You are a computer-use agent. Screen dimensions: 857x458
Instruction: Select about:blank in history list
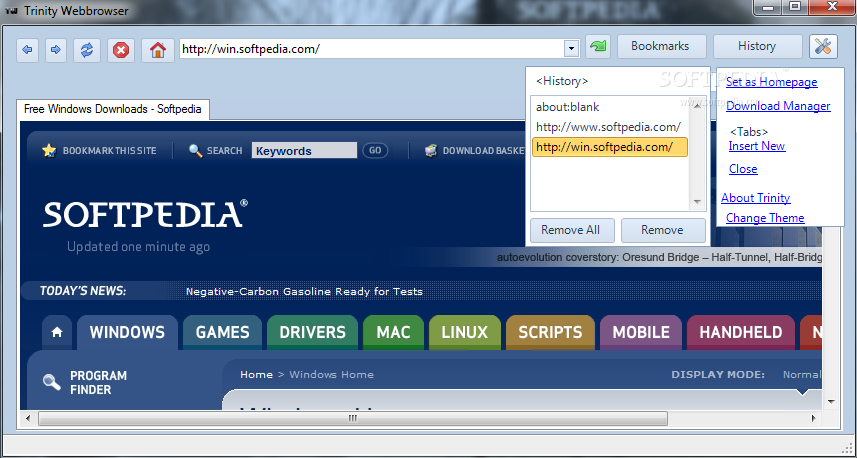[568, 107]
